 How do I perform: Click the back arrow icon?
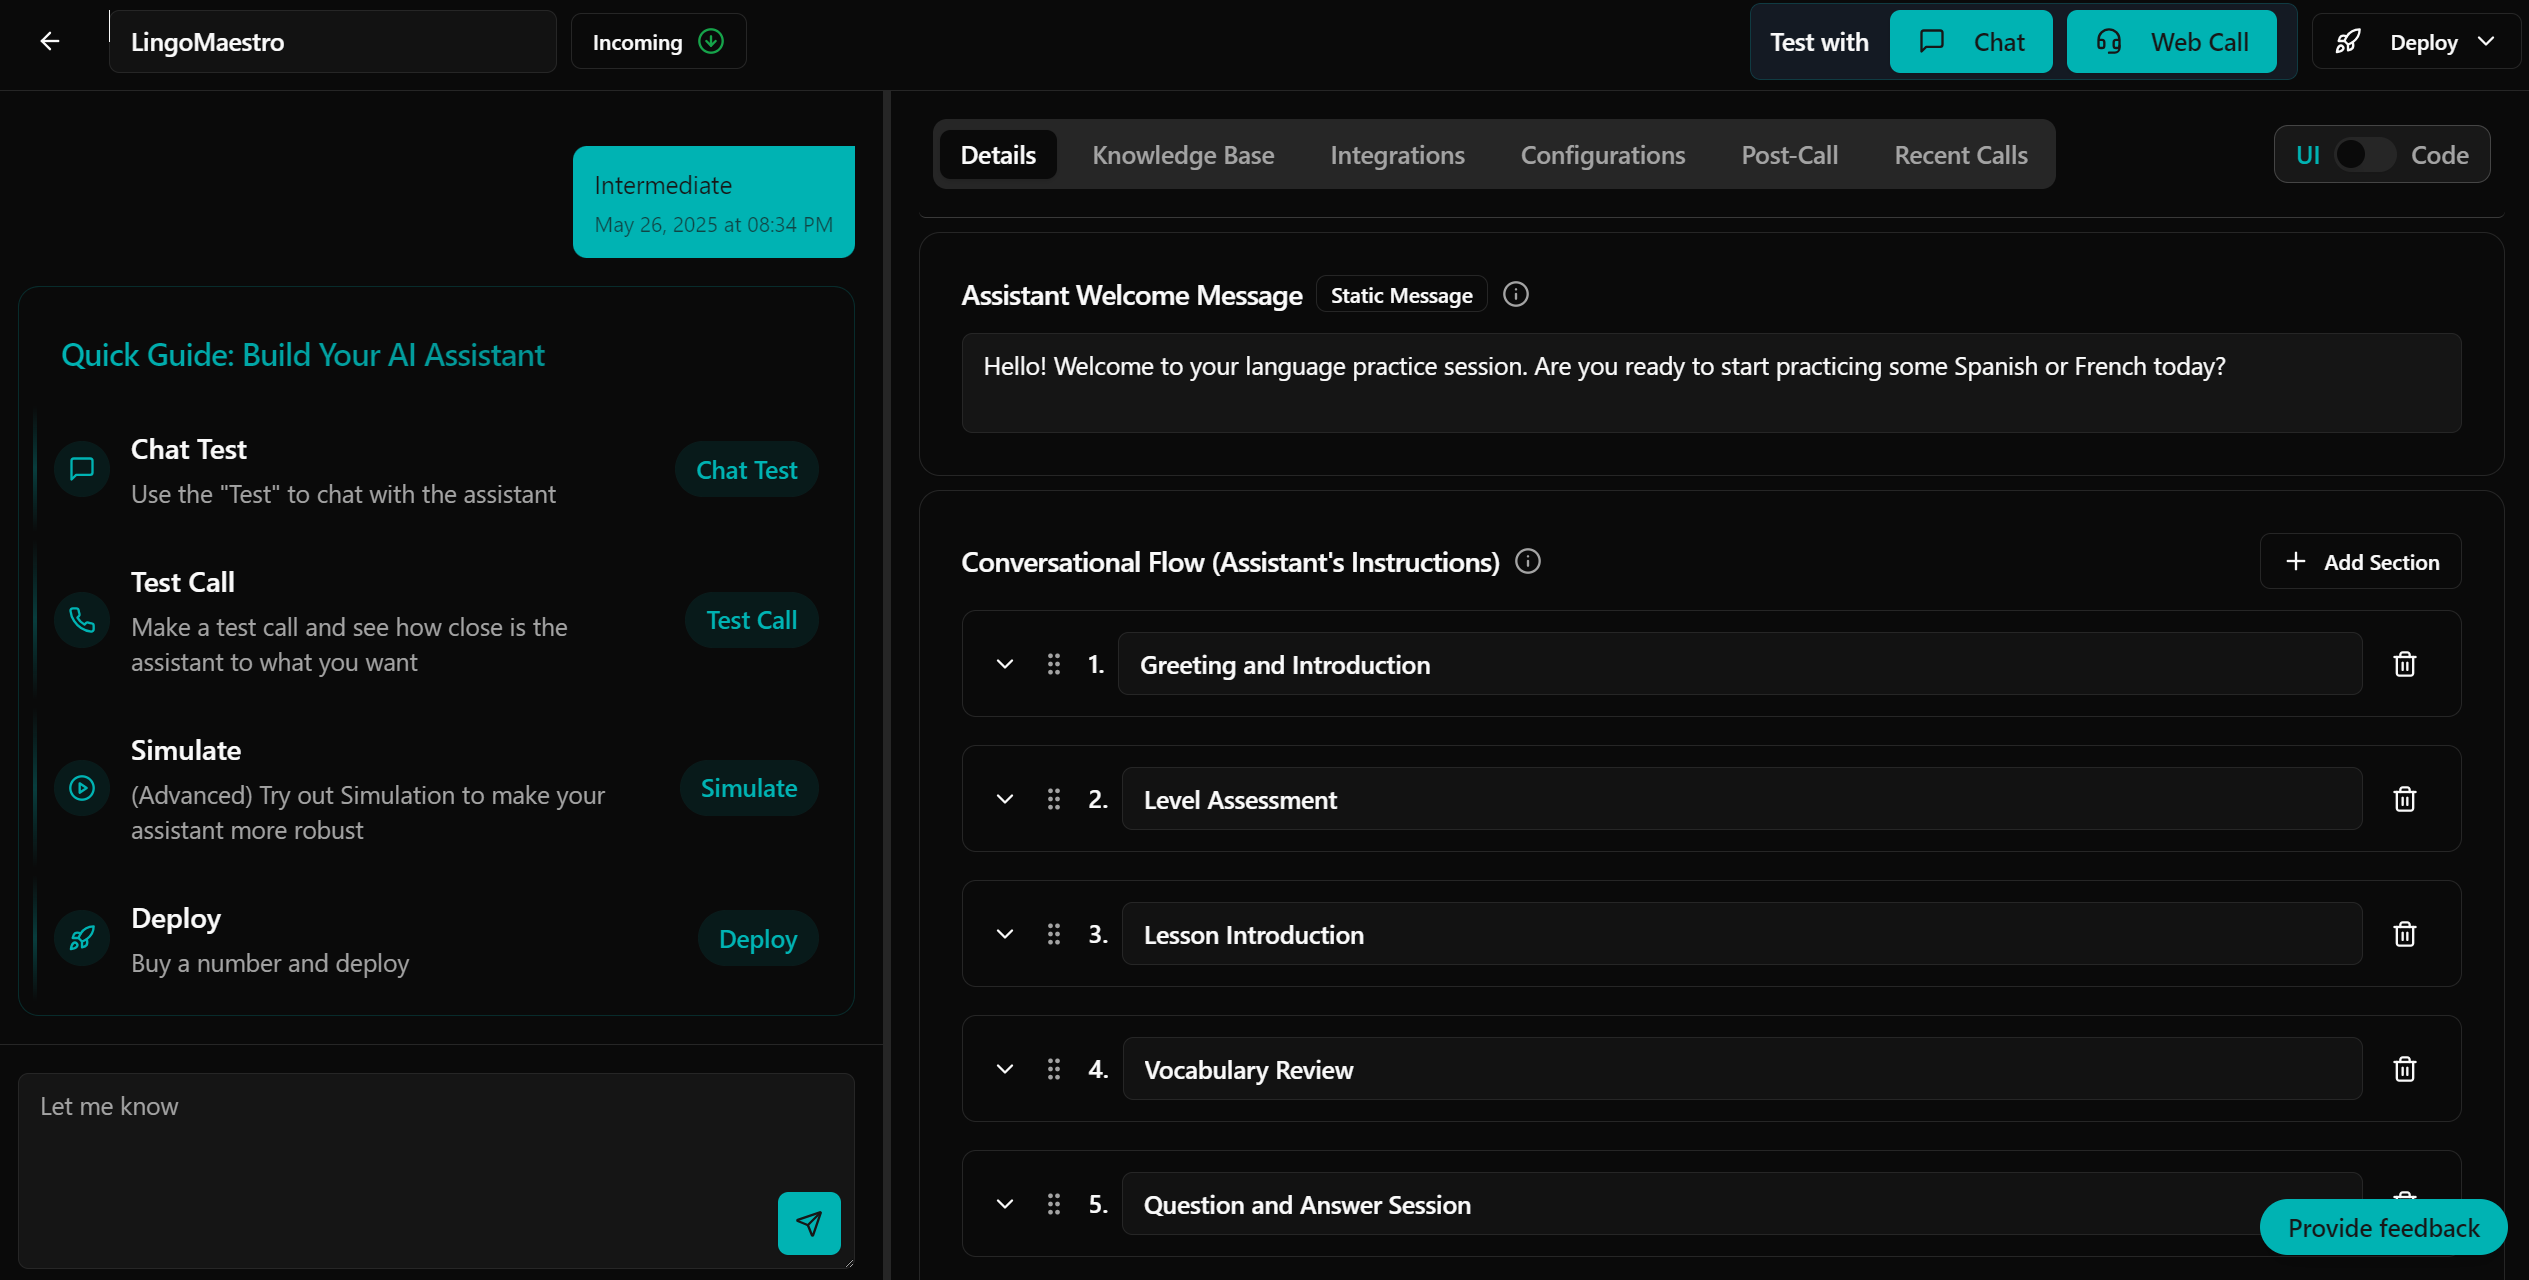tap(50, 41)
